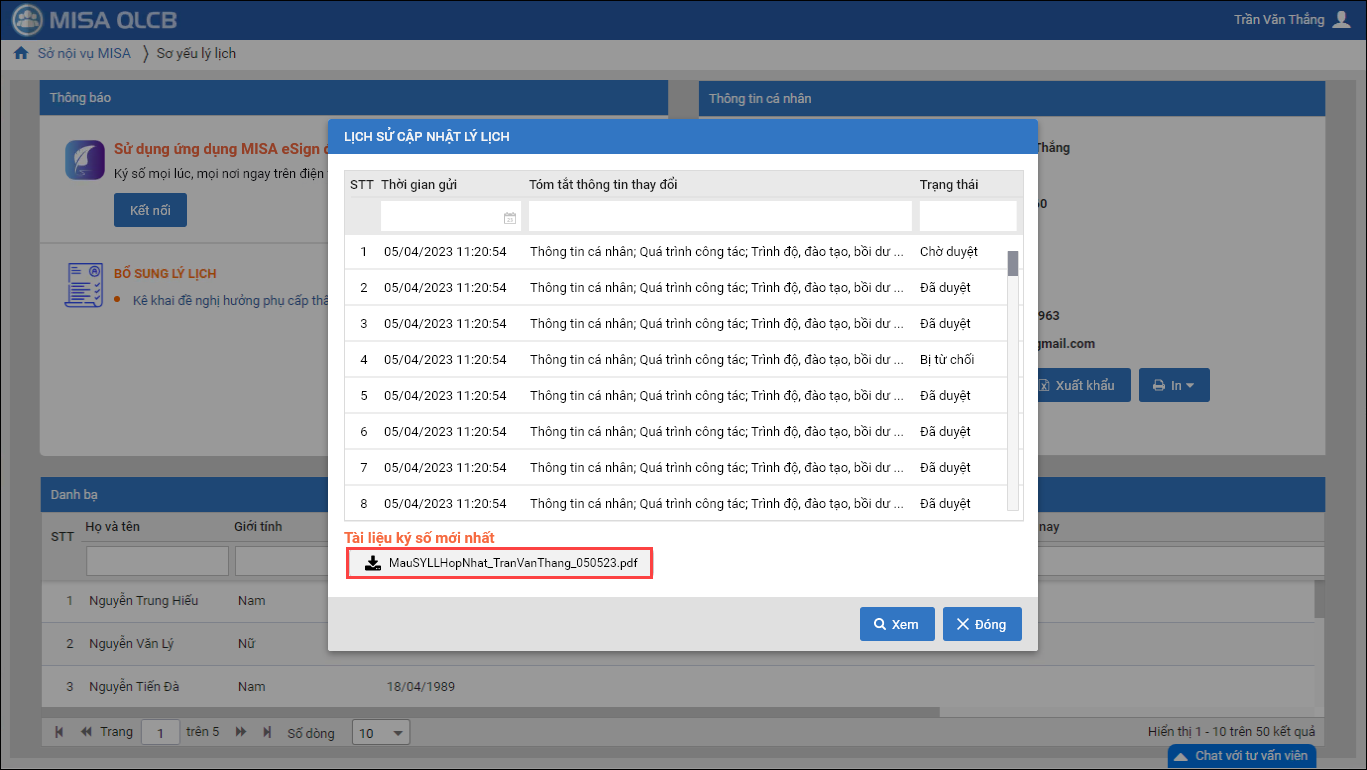Click download icon beside the PDF file
The height and width of the screenshot is (770, 1367).
click(x=373, y=563)
